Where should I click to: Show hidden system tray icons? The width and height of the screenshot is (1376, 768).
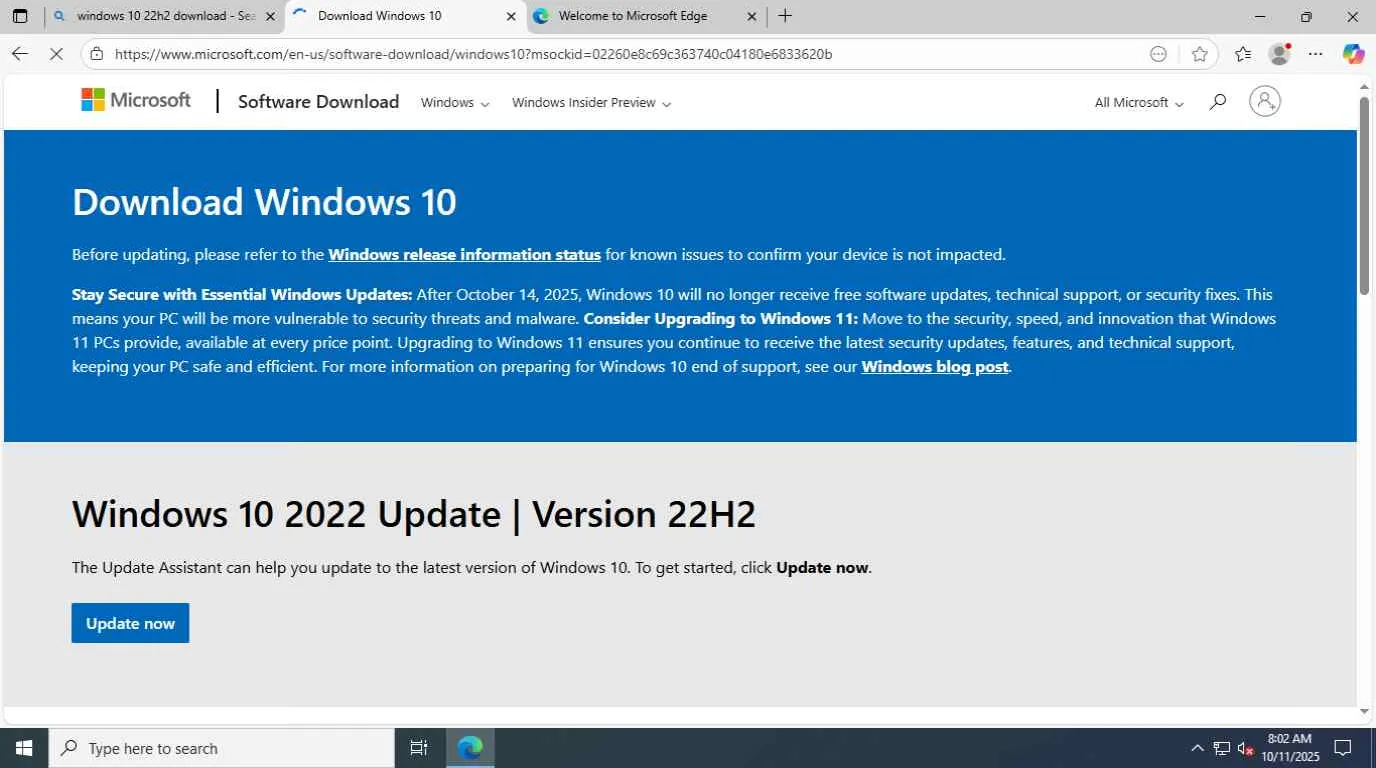pyautogui.click(x=1197, y=748)
